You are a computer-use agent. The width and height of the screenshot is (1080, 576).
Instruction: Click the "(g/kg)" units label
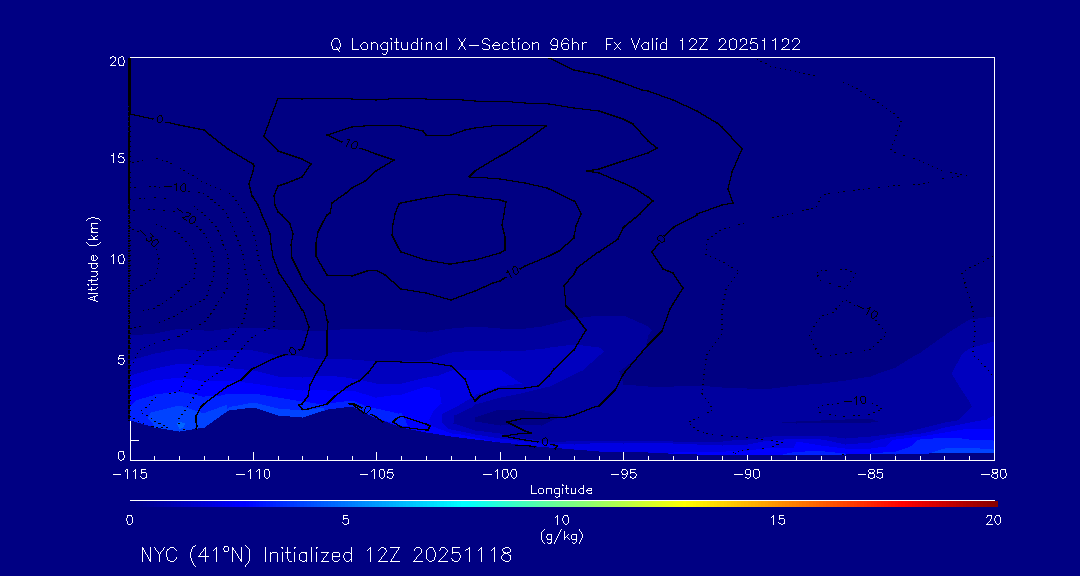tap(561, 537)
